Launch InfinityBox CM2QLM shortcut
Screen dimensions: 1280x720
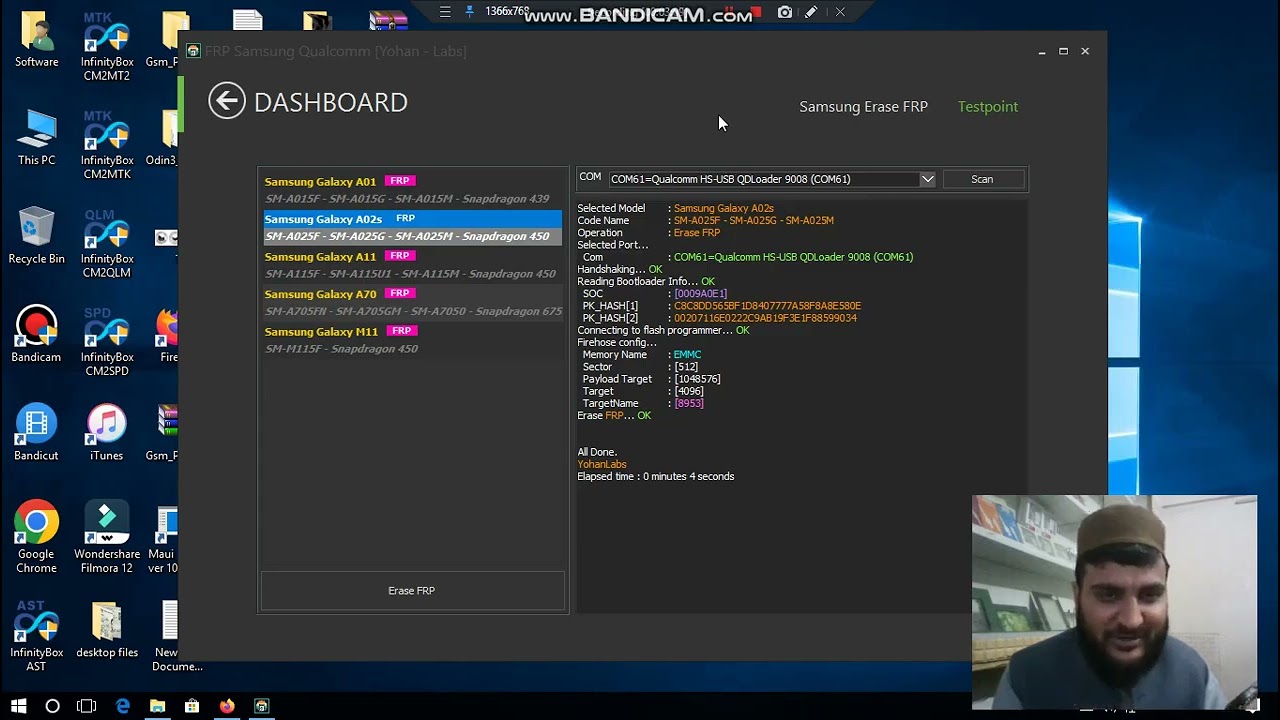coord(106,243)
